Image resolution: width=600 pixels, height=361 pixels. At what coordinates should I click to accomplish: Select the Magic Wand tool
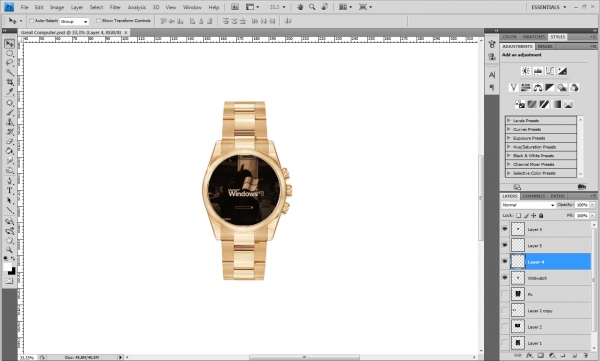[x=10, y=73]
